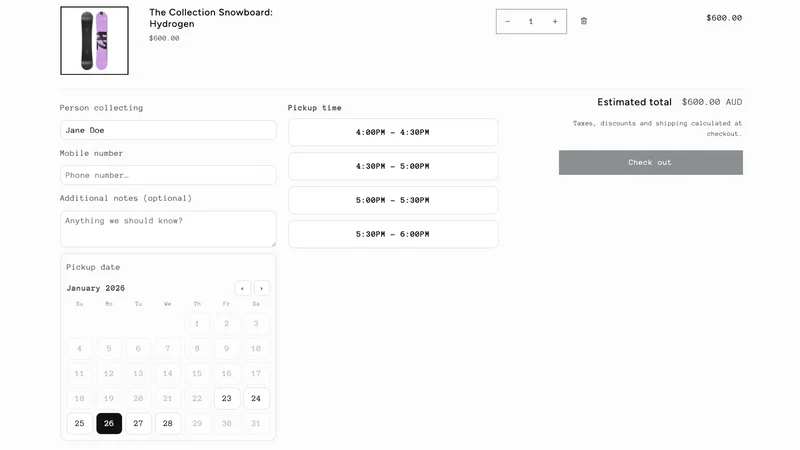Click the Pickup time heading
800x450 pixels.
click(315, 108)
